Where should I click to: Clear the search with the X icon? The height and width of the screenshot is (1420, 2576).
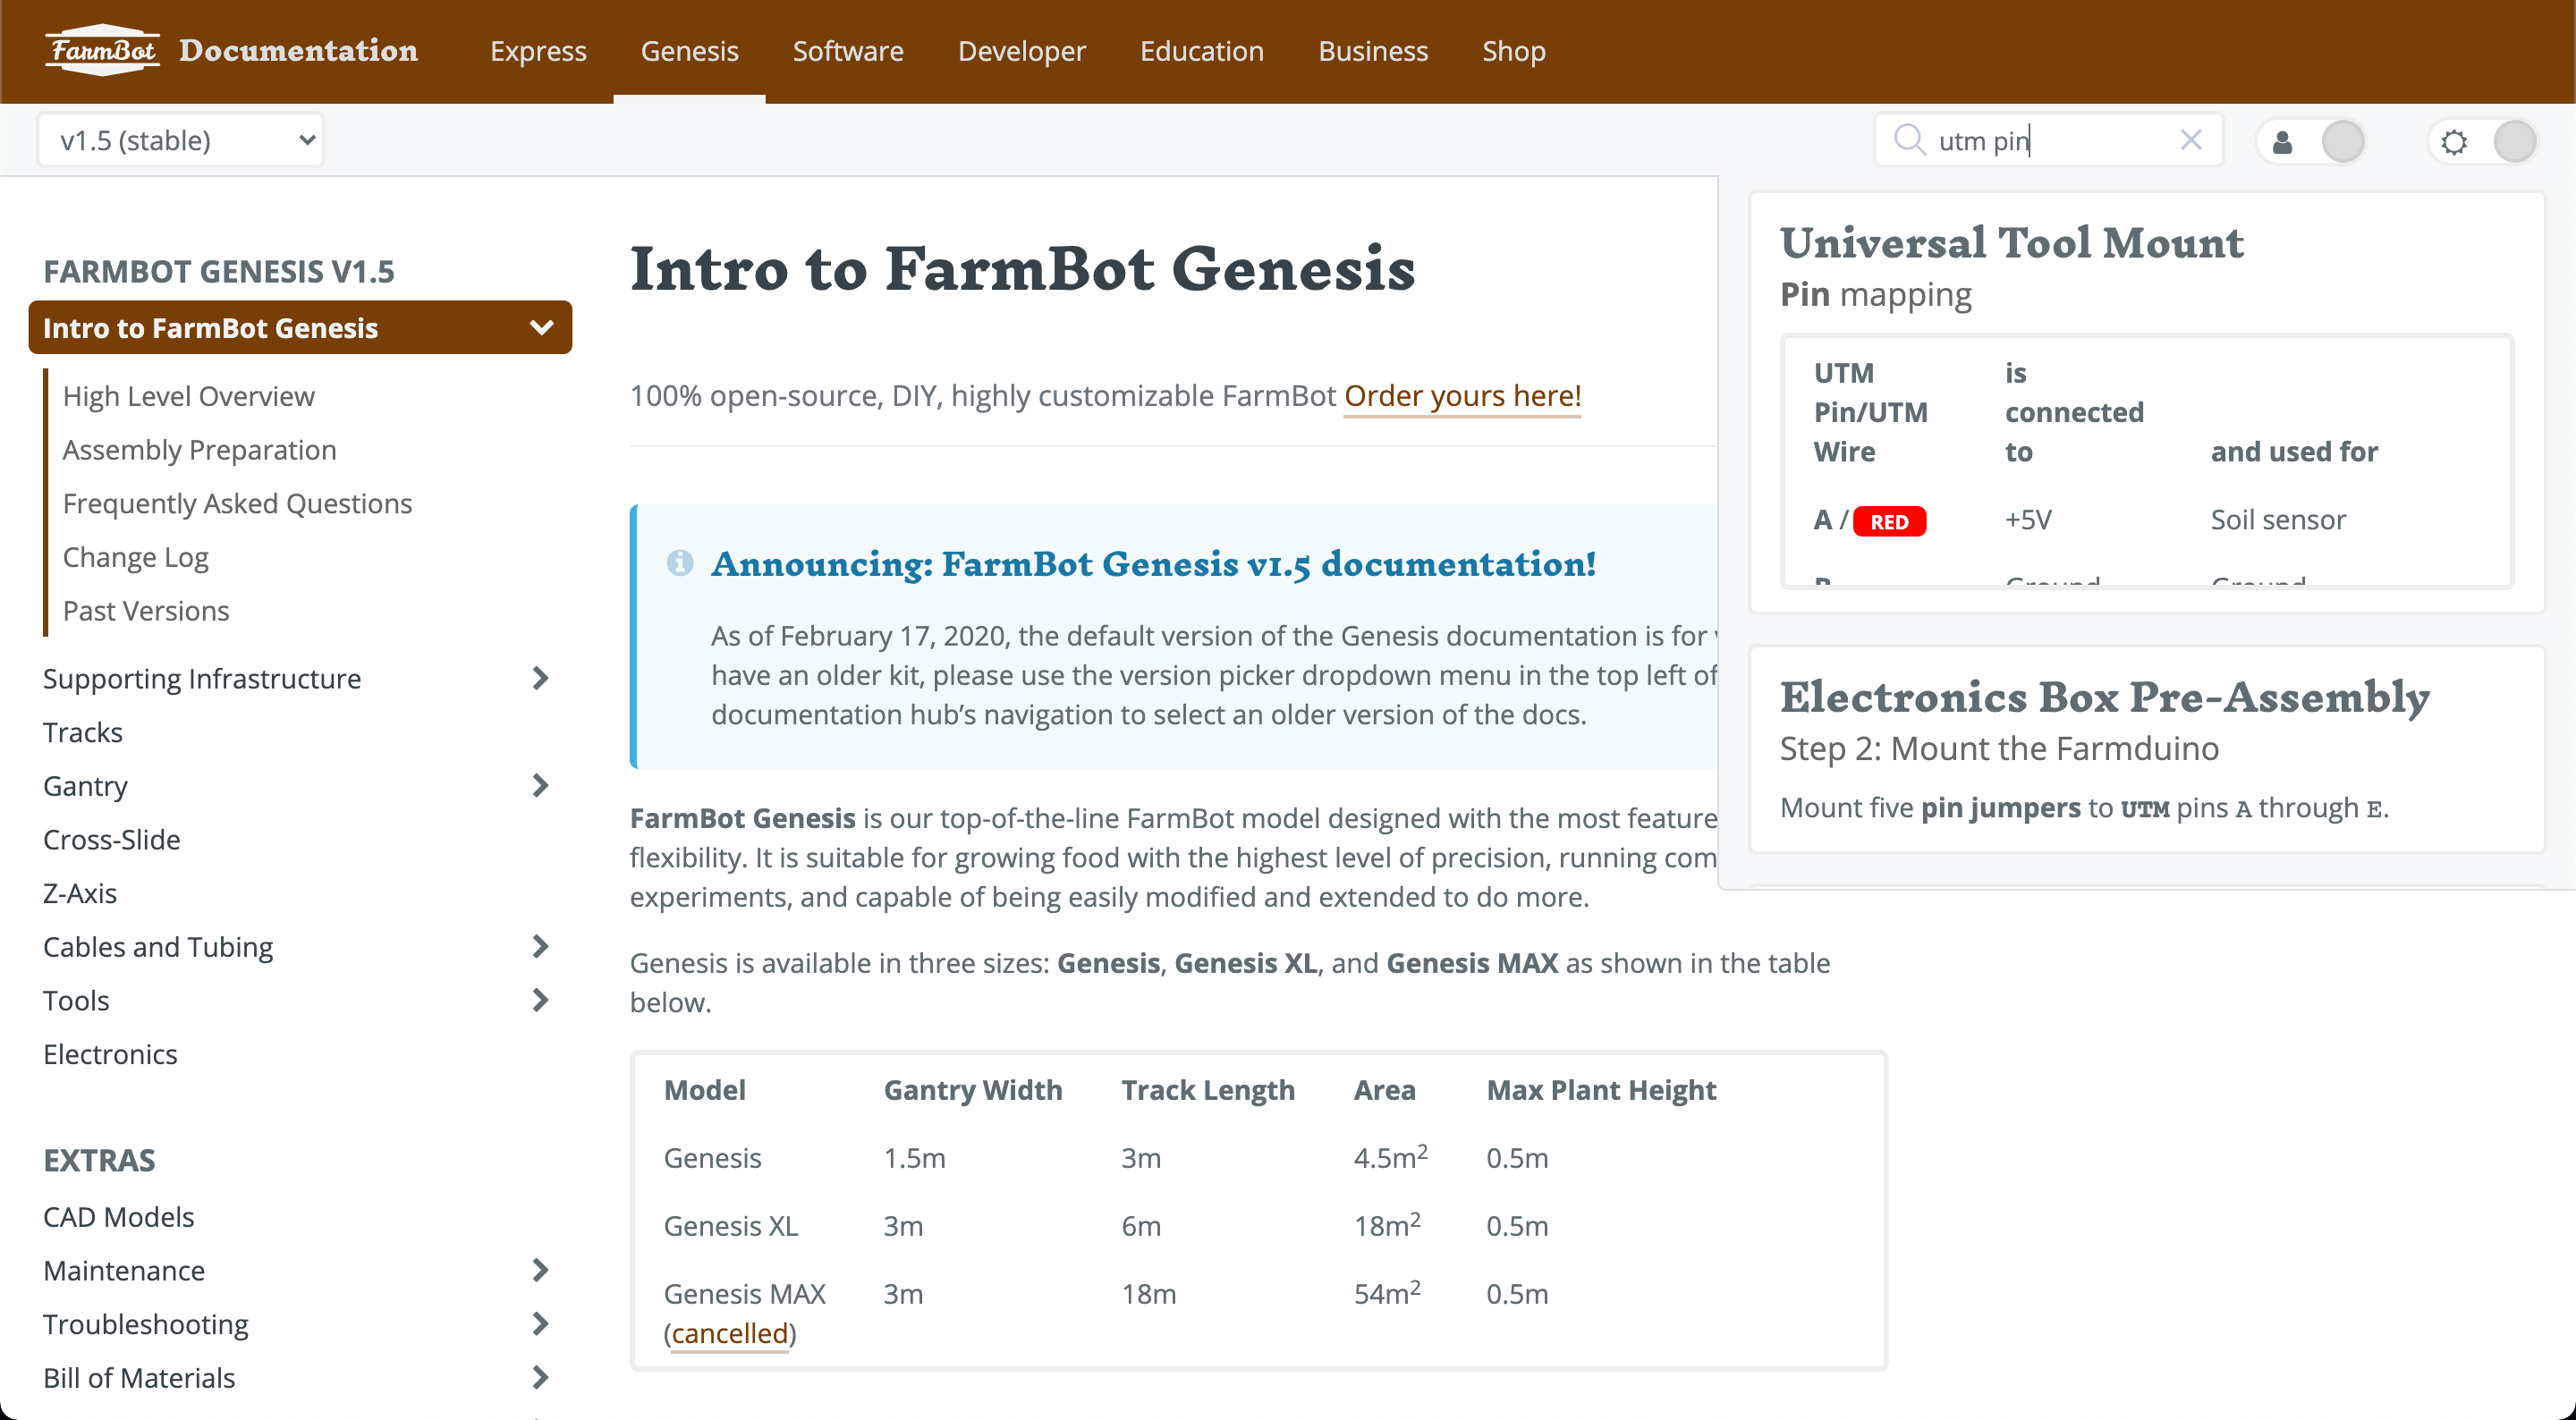point(2191,140)
